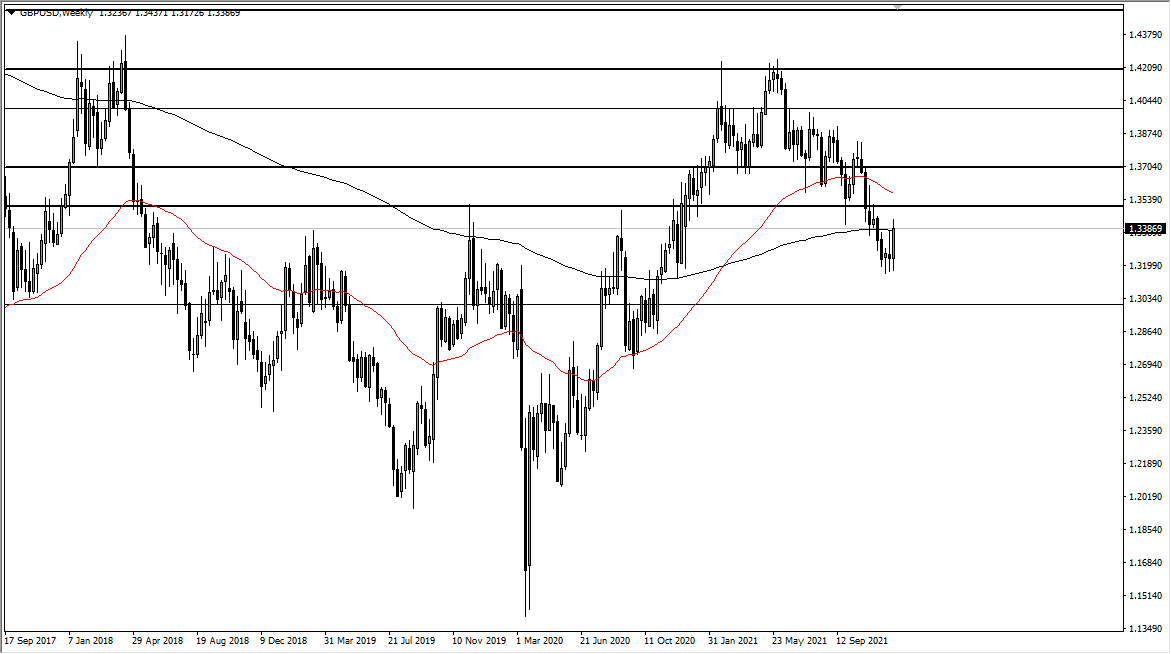The height and width of the screenshot is (654, 1171).
Task: Select the GBPUSD,Weekly symbol label
Action: pyautogui.click(x=55, y=13)
